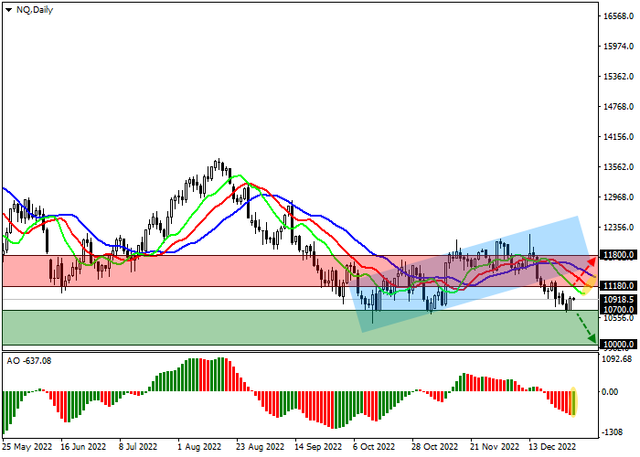Screen dimensions: 640x457
Task: Click the NQ,Daily chart title
Action: click(x=34, y=10)
